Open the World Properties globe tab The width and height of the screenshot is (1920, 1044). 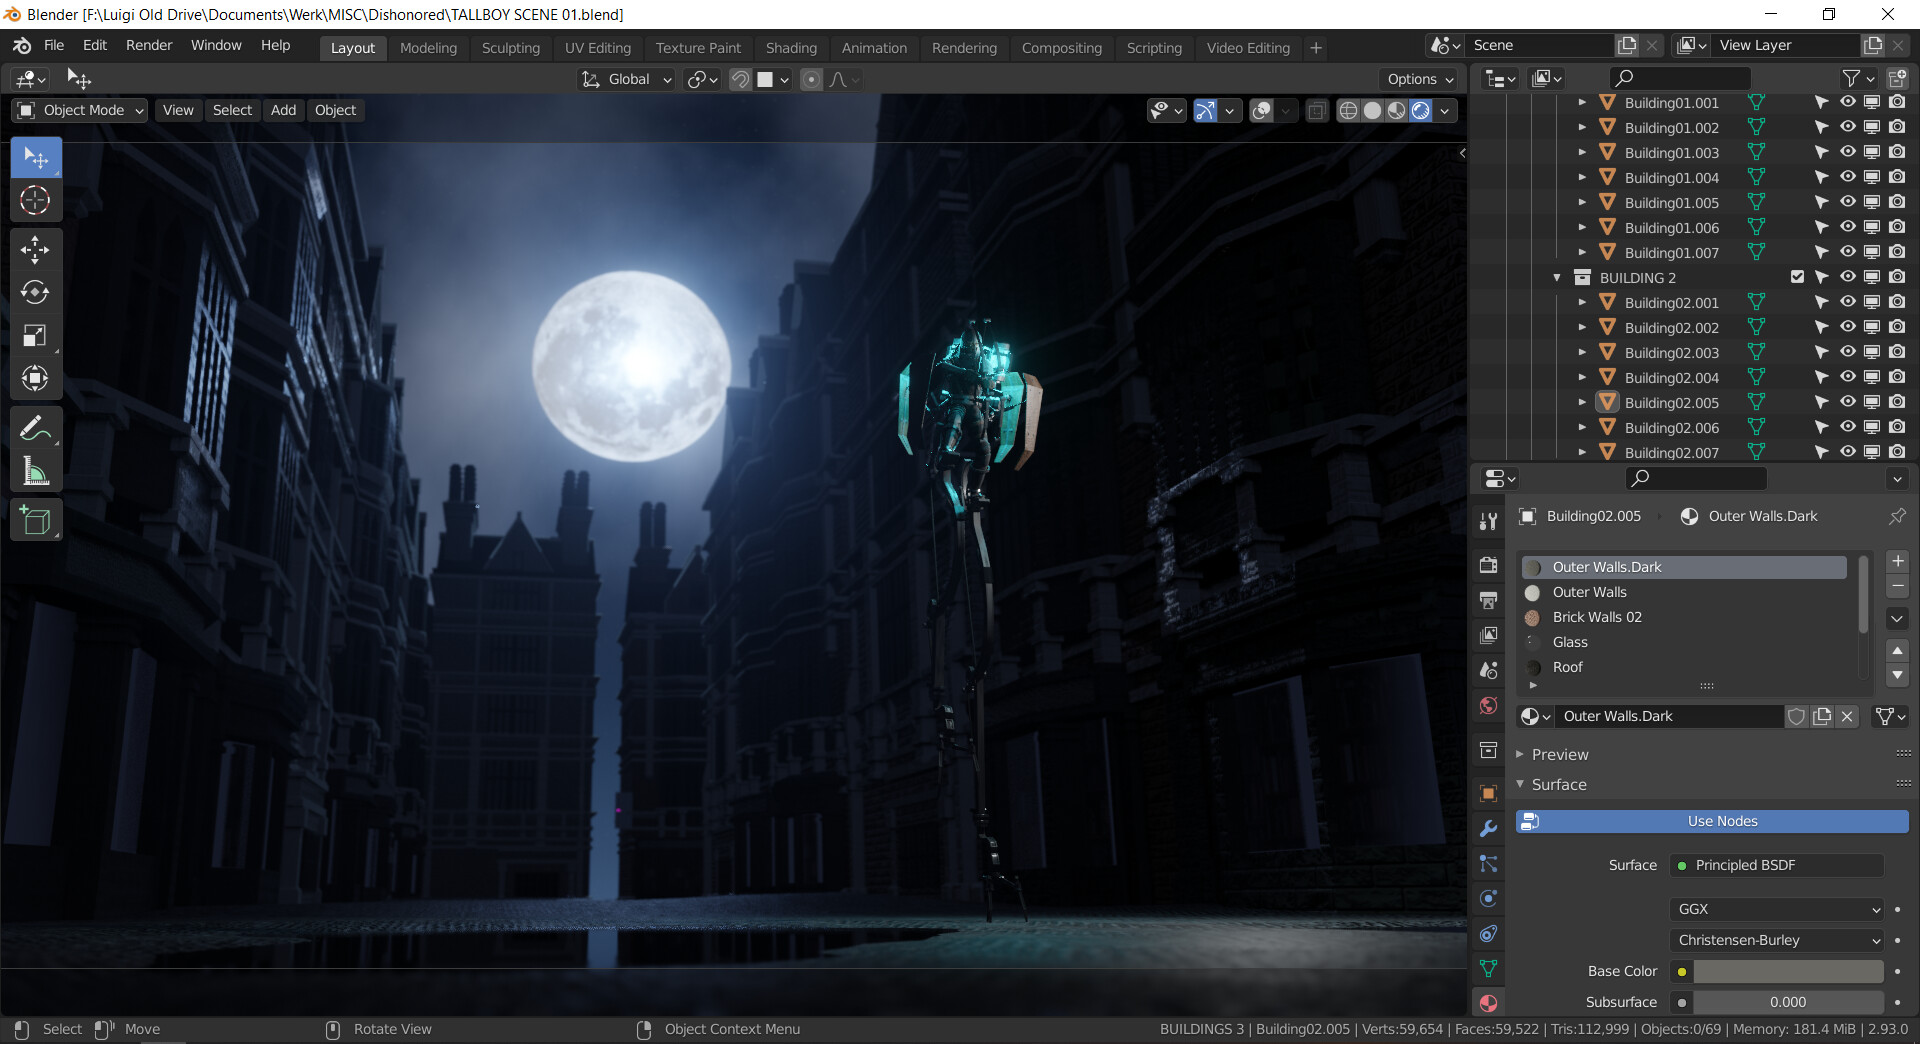(x=1489, y=705)
